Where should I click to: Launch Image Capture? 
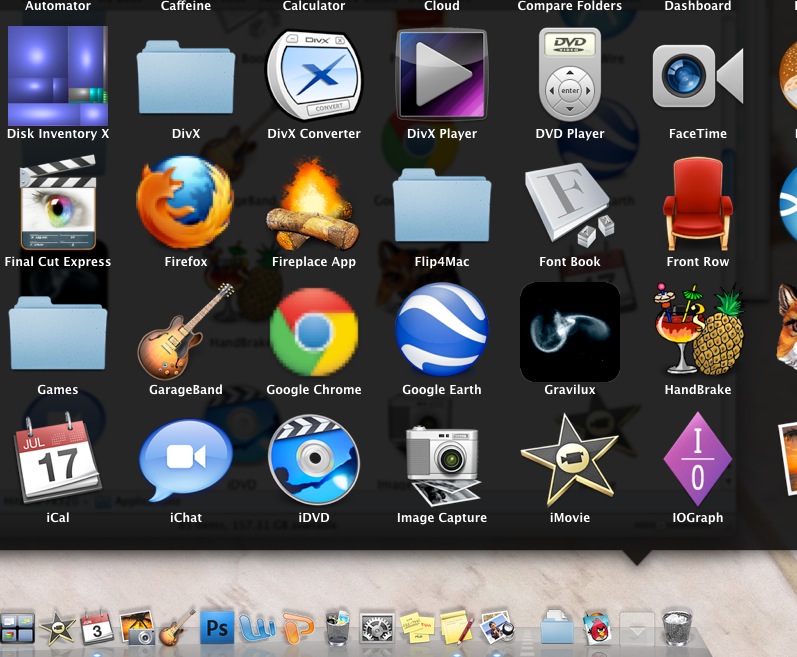442,466
